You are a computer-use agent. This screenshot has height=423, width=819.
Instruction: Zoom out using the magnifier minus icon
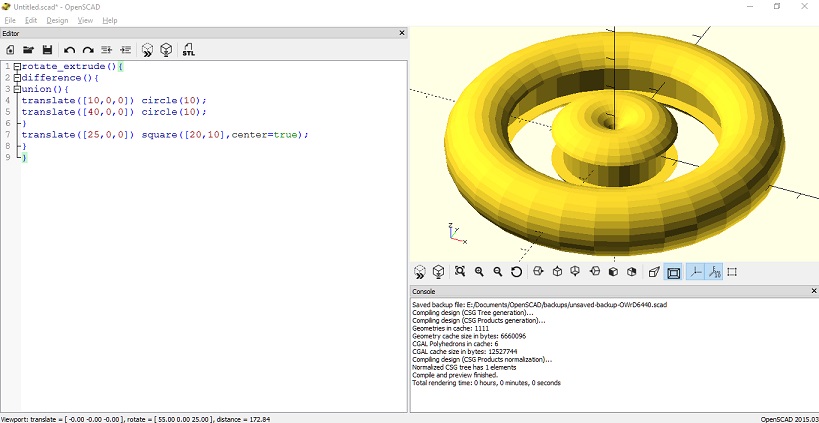coord(498,272)
